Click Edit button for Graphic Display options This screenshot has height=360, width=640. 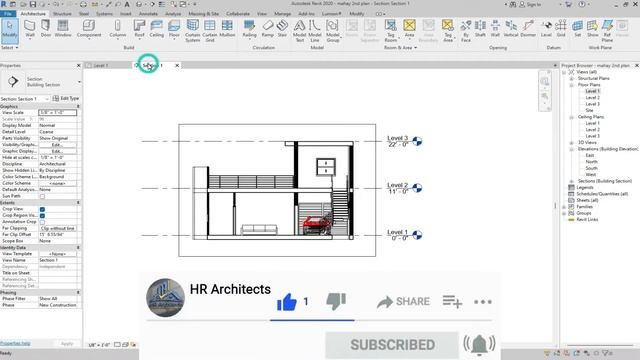coord(57,151)
